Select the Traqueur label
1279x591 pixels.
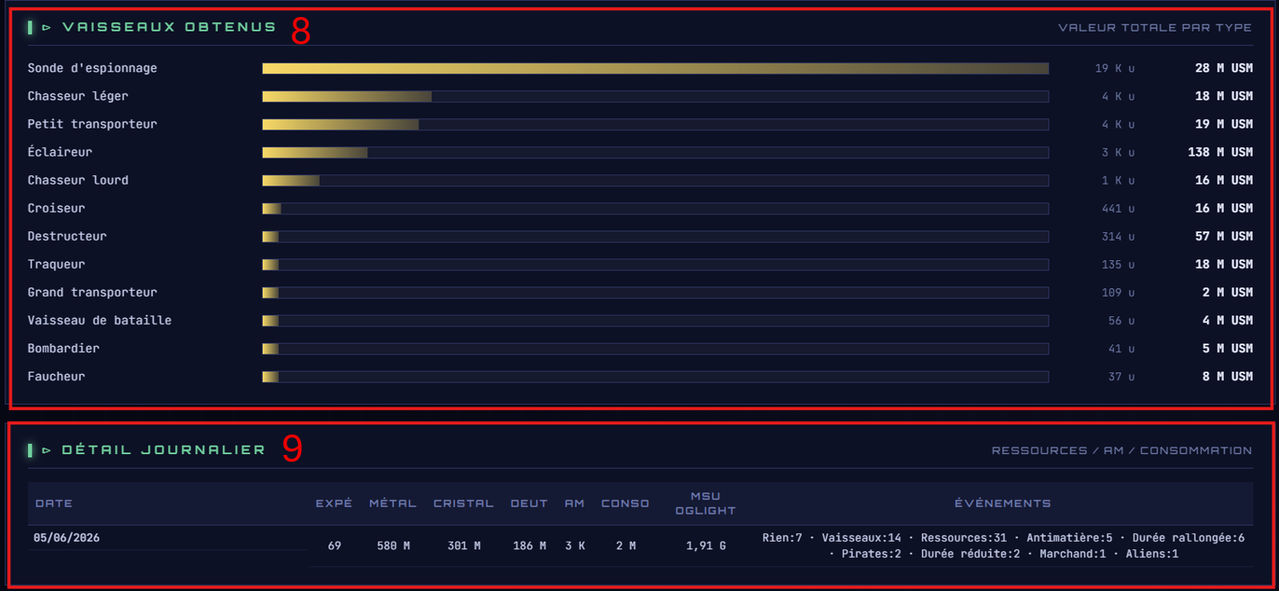click(56, 264)
